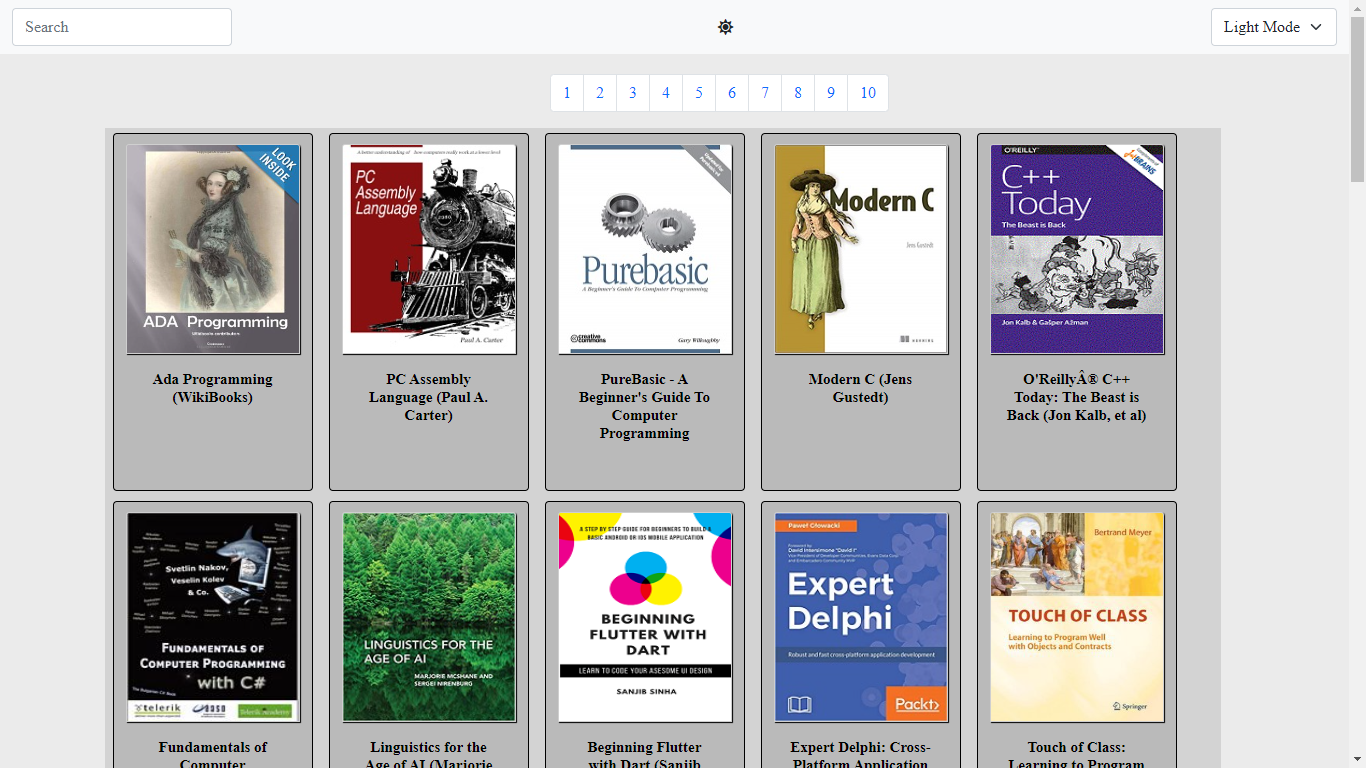
Task: Open the ADA Programming book cover
Action: [x=213, y=249]
